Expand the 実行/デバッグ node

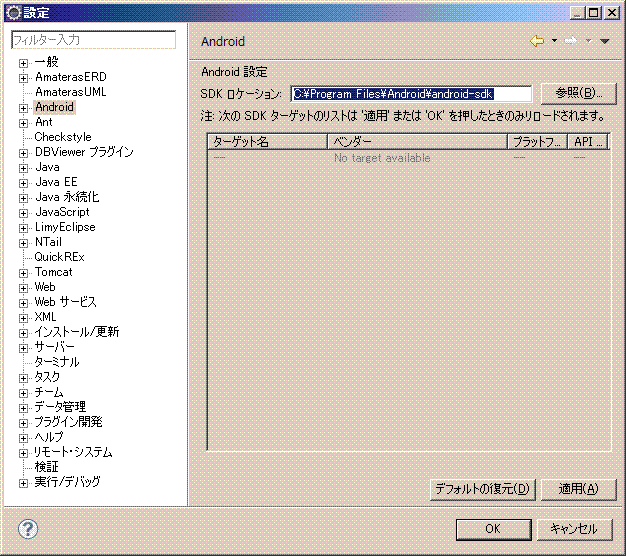pos(23,483)
